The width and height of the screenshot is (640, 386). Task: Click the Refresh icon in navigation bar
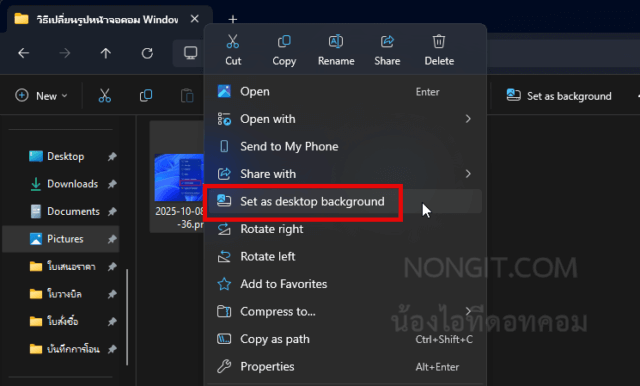pos(147,53)
